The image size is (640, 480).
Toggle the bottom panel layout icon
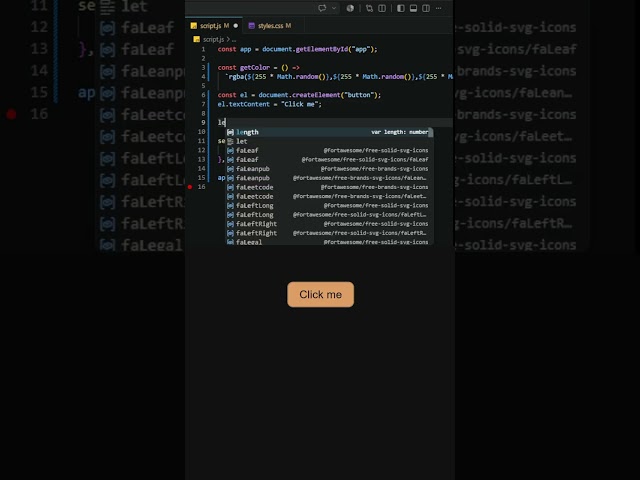pos(413,8)
